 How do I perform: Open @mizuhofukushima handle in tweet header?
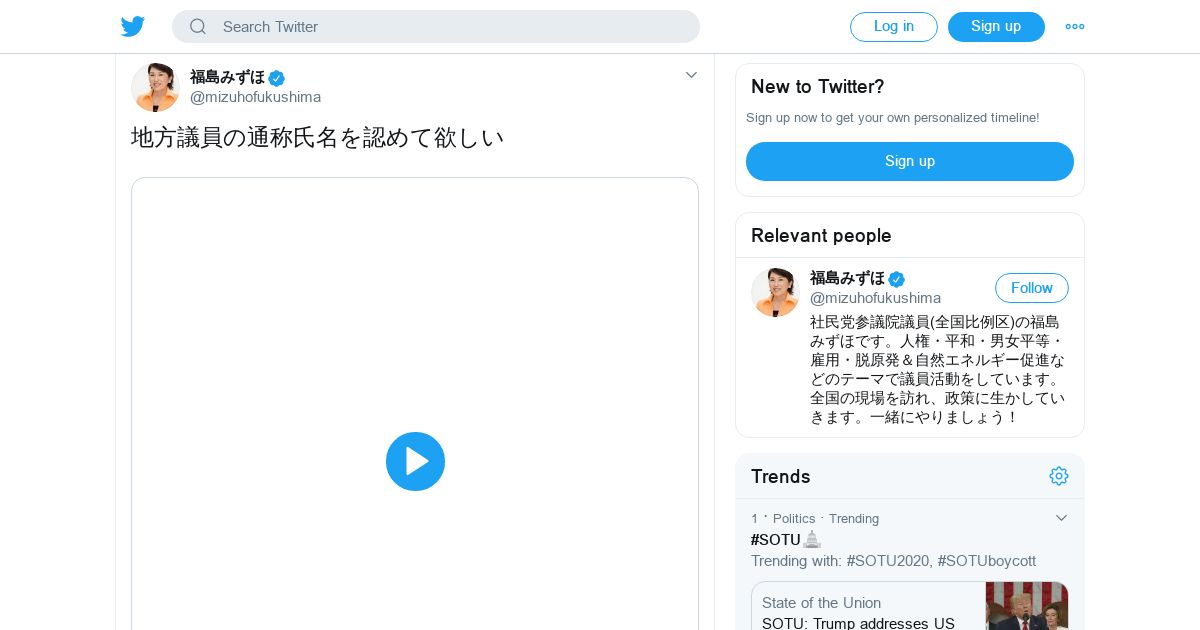[256, 97]
